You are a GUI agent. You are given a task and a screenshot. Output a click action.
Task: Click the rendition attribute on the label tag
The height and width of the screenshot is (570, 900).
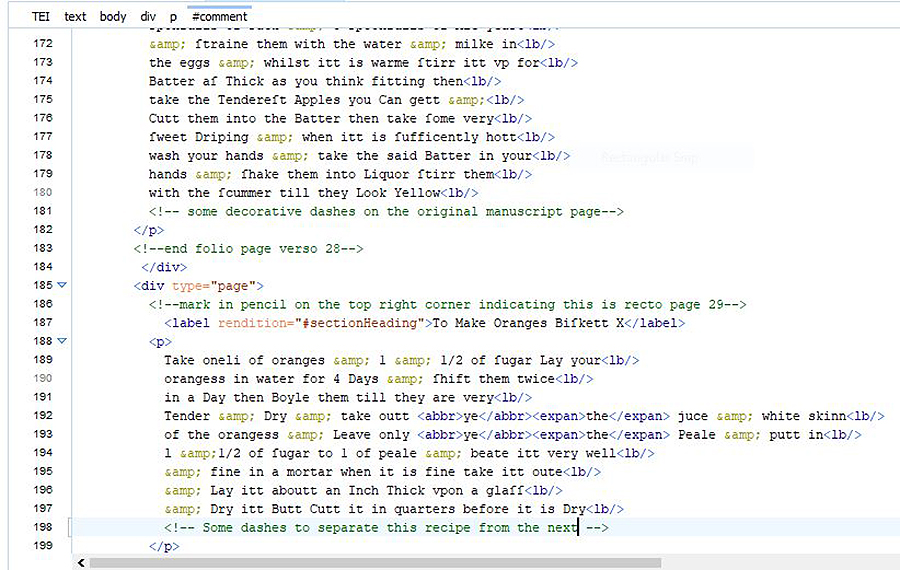click(x=257, y=323)
